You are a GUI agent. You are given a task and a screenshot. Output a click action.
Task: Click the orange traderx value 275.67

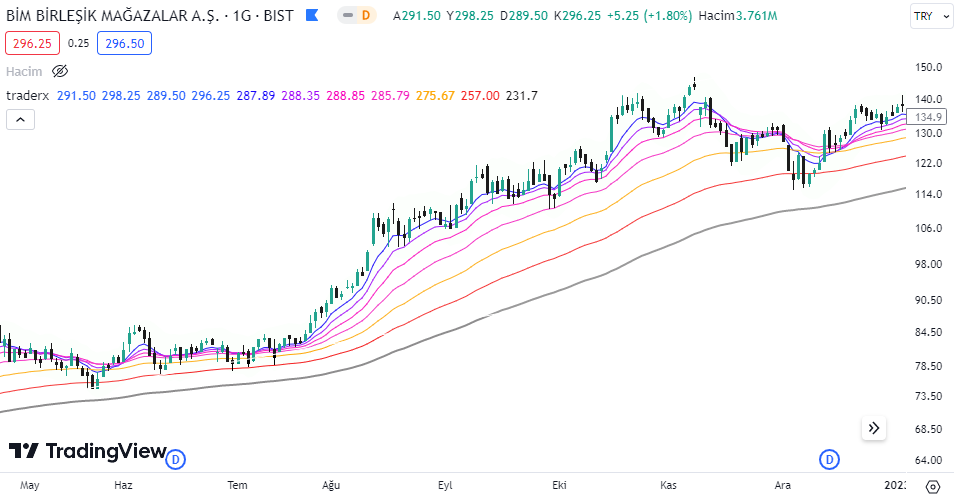point(435,95)
